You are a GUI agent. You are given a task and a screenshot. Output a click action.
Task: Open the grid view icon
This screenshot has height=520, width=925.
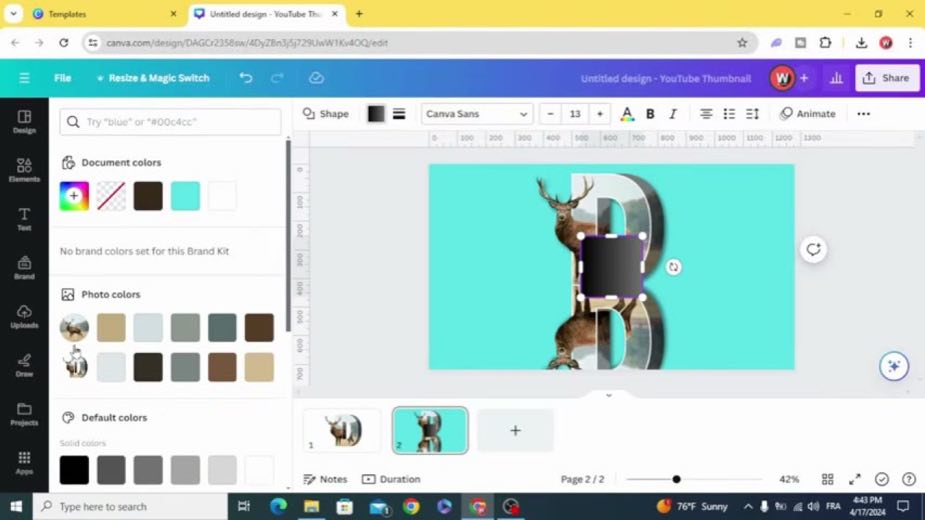tap(828, 479)
